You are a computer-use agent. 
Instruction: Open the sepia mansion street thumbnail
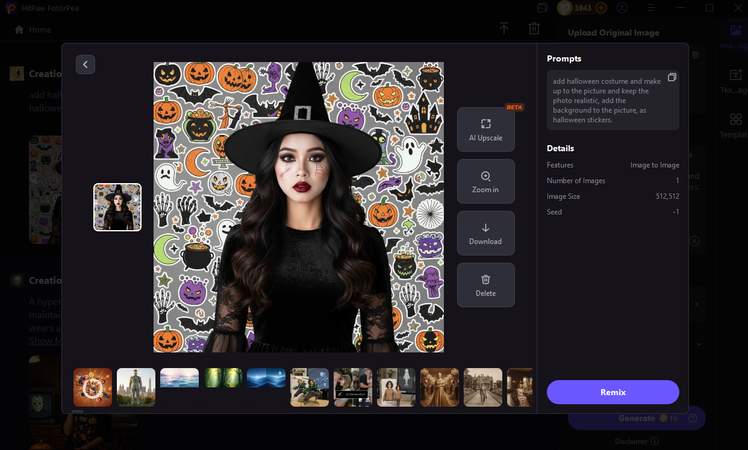[483, 387]
